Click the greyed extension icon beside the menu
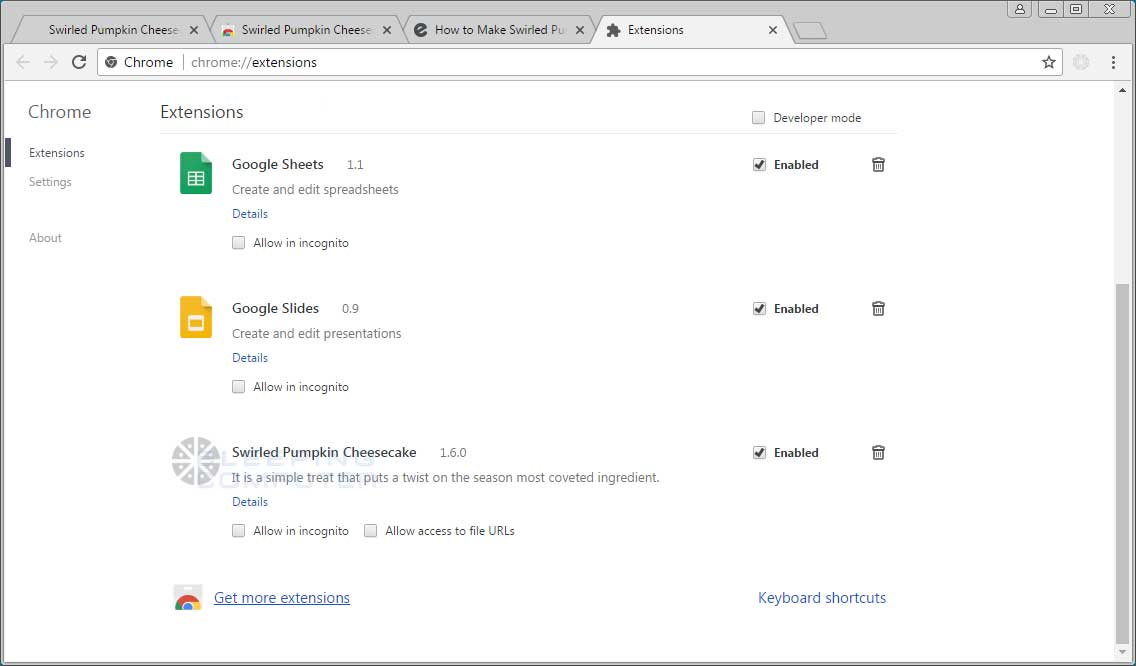The height and width of the screenshot is (666, 1136). click(x=1081, y=62)
